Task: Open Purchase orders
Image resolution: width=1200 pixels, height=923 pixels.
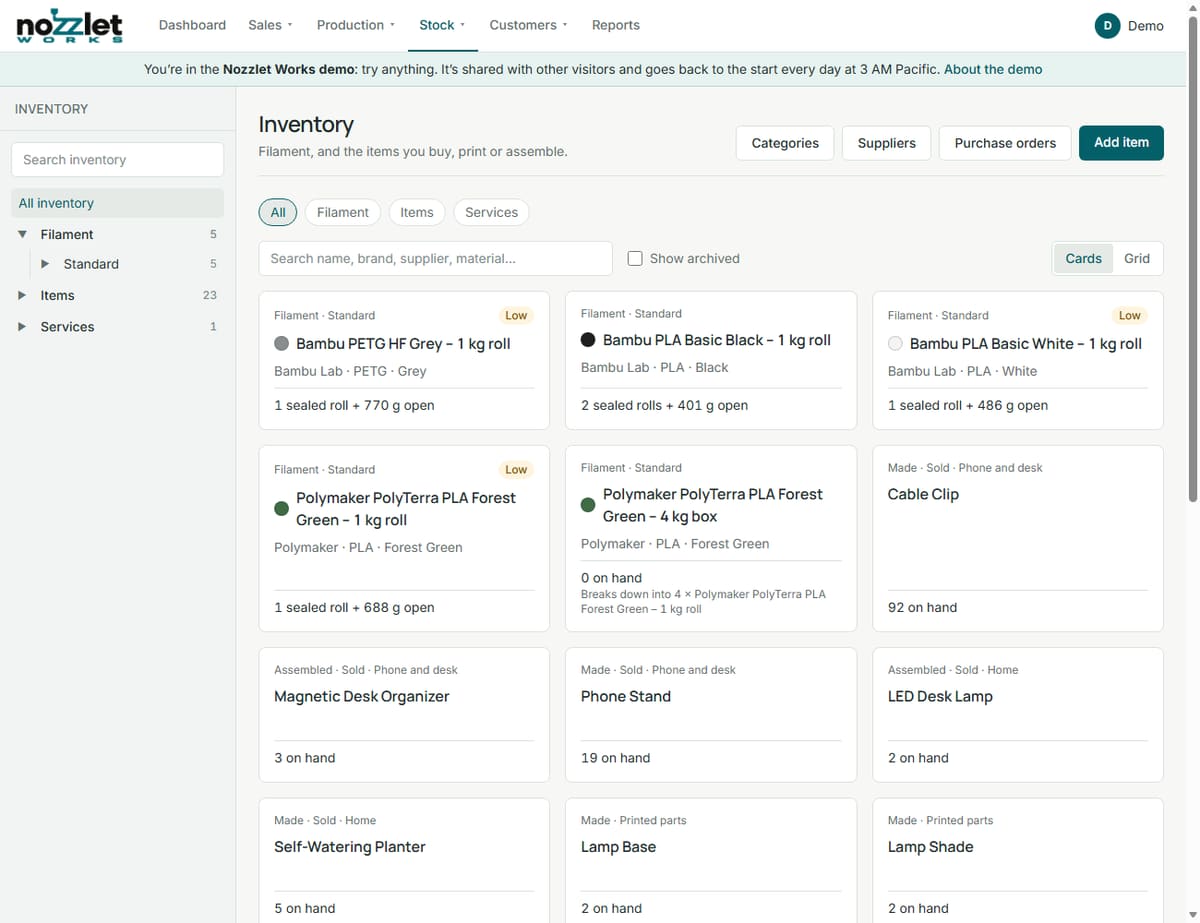Action: 1005,143
